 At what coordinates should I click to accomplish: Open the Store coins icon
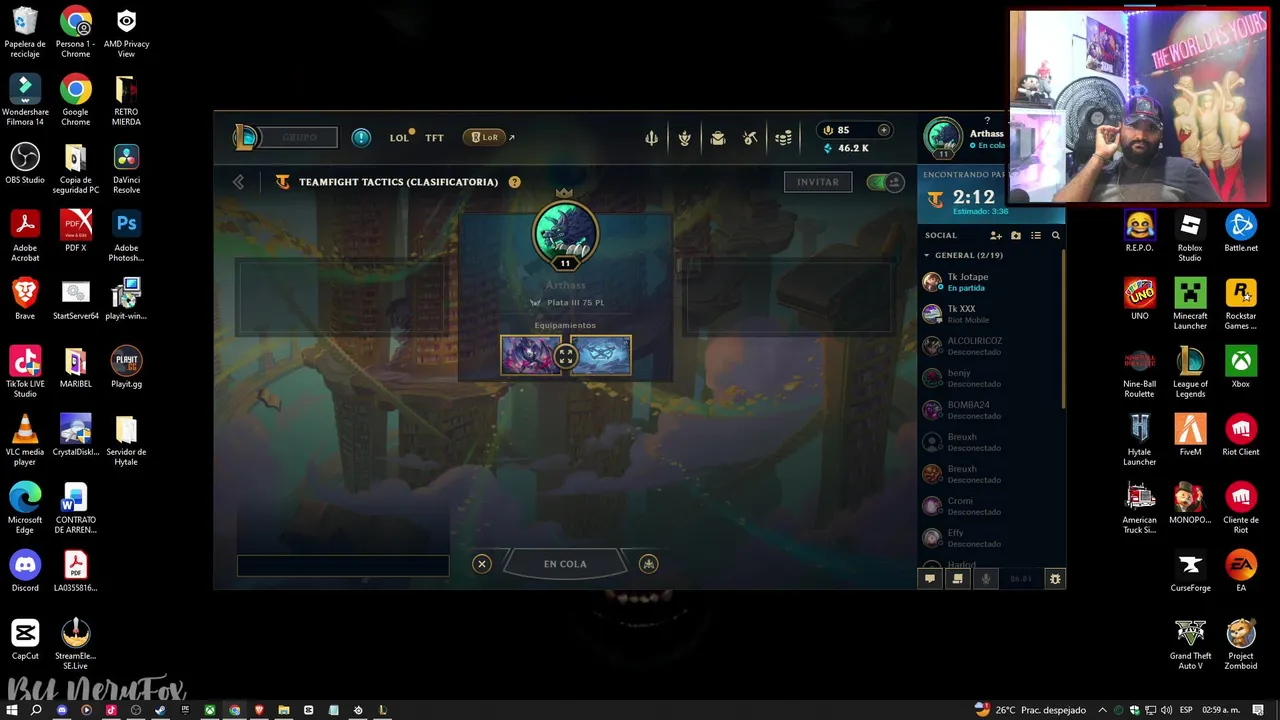click(784, 138)
